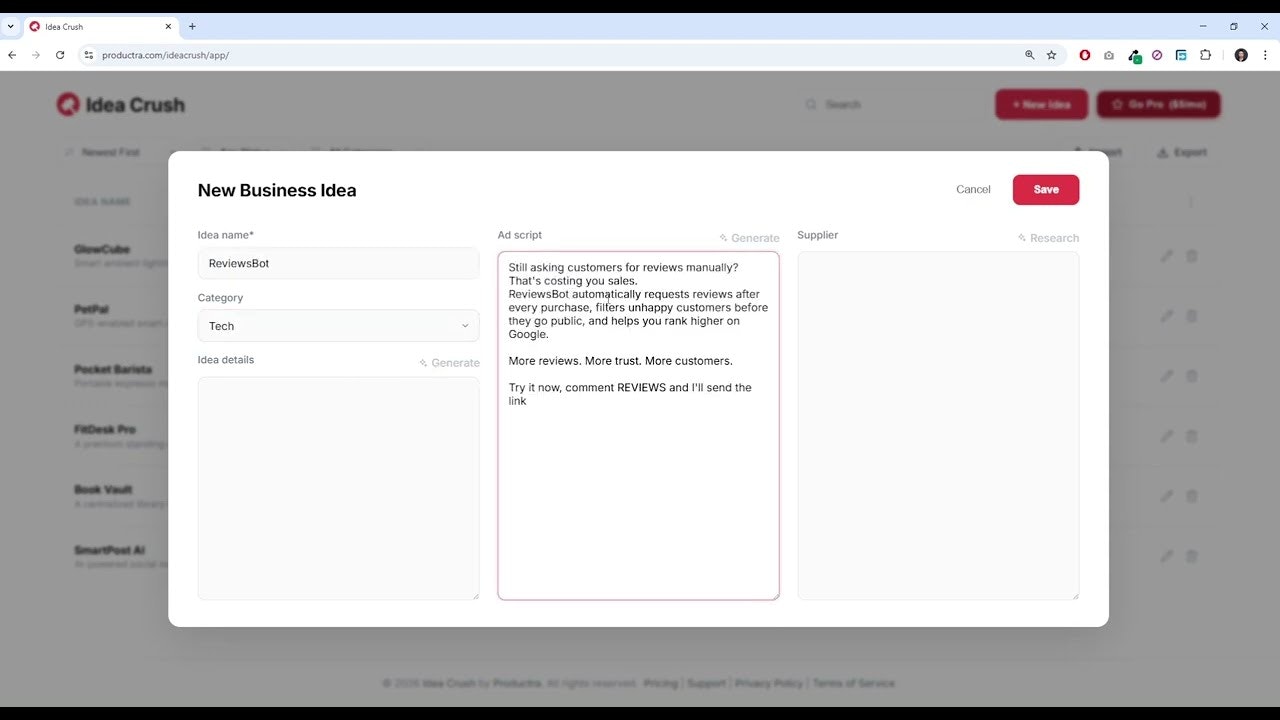Open the browser zoom magnifier icon
Image resolution: width=1280 pixels, height=720 pixels.
click(1029, 55)
